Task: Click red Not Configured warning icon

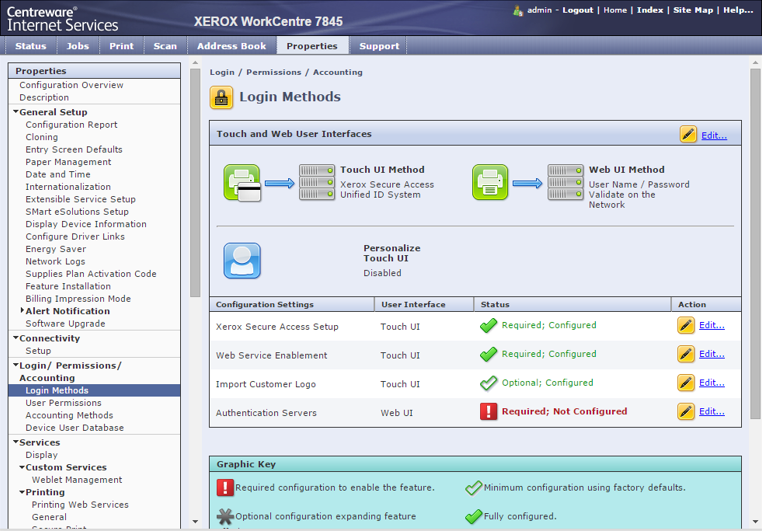Action: (489, 412)
